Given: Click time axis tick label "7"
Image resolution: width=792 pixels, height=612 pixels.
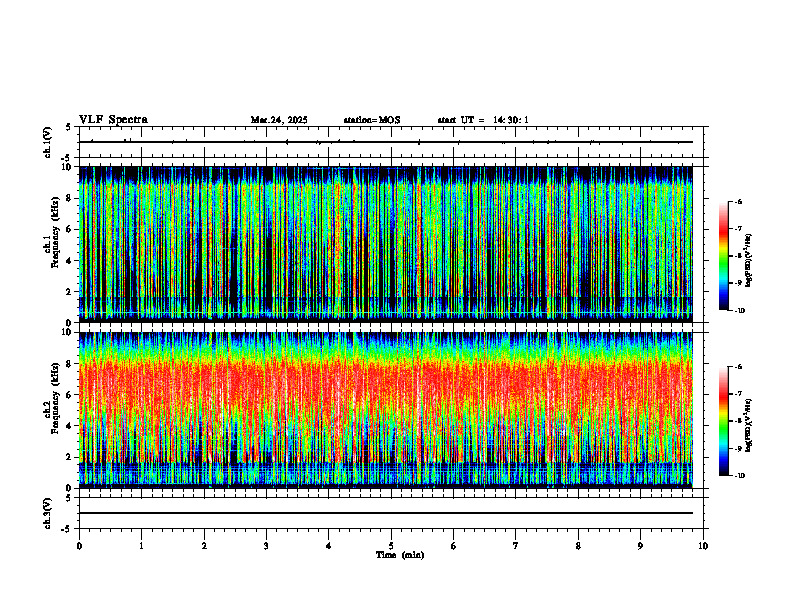Looking at the screenshot, I should click(x=516, y=546).
